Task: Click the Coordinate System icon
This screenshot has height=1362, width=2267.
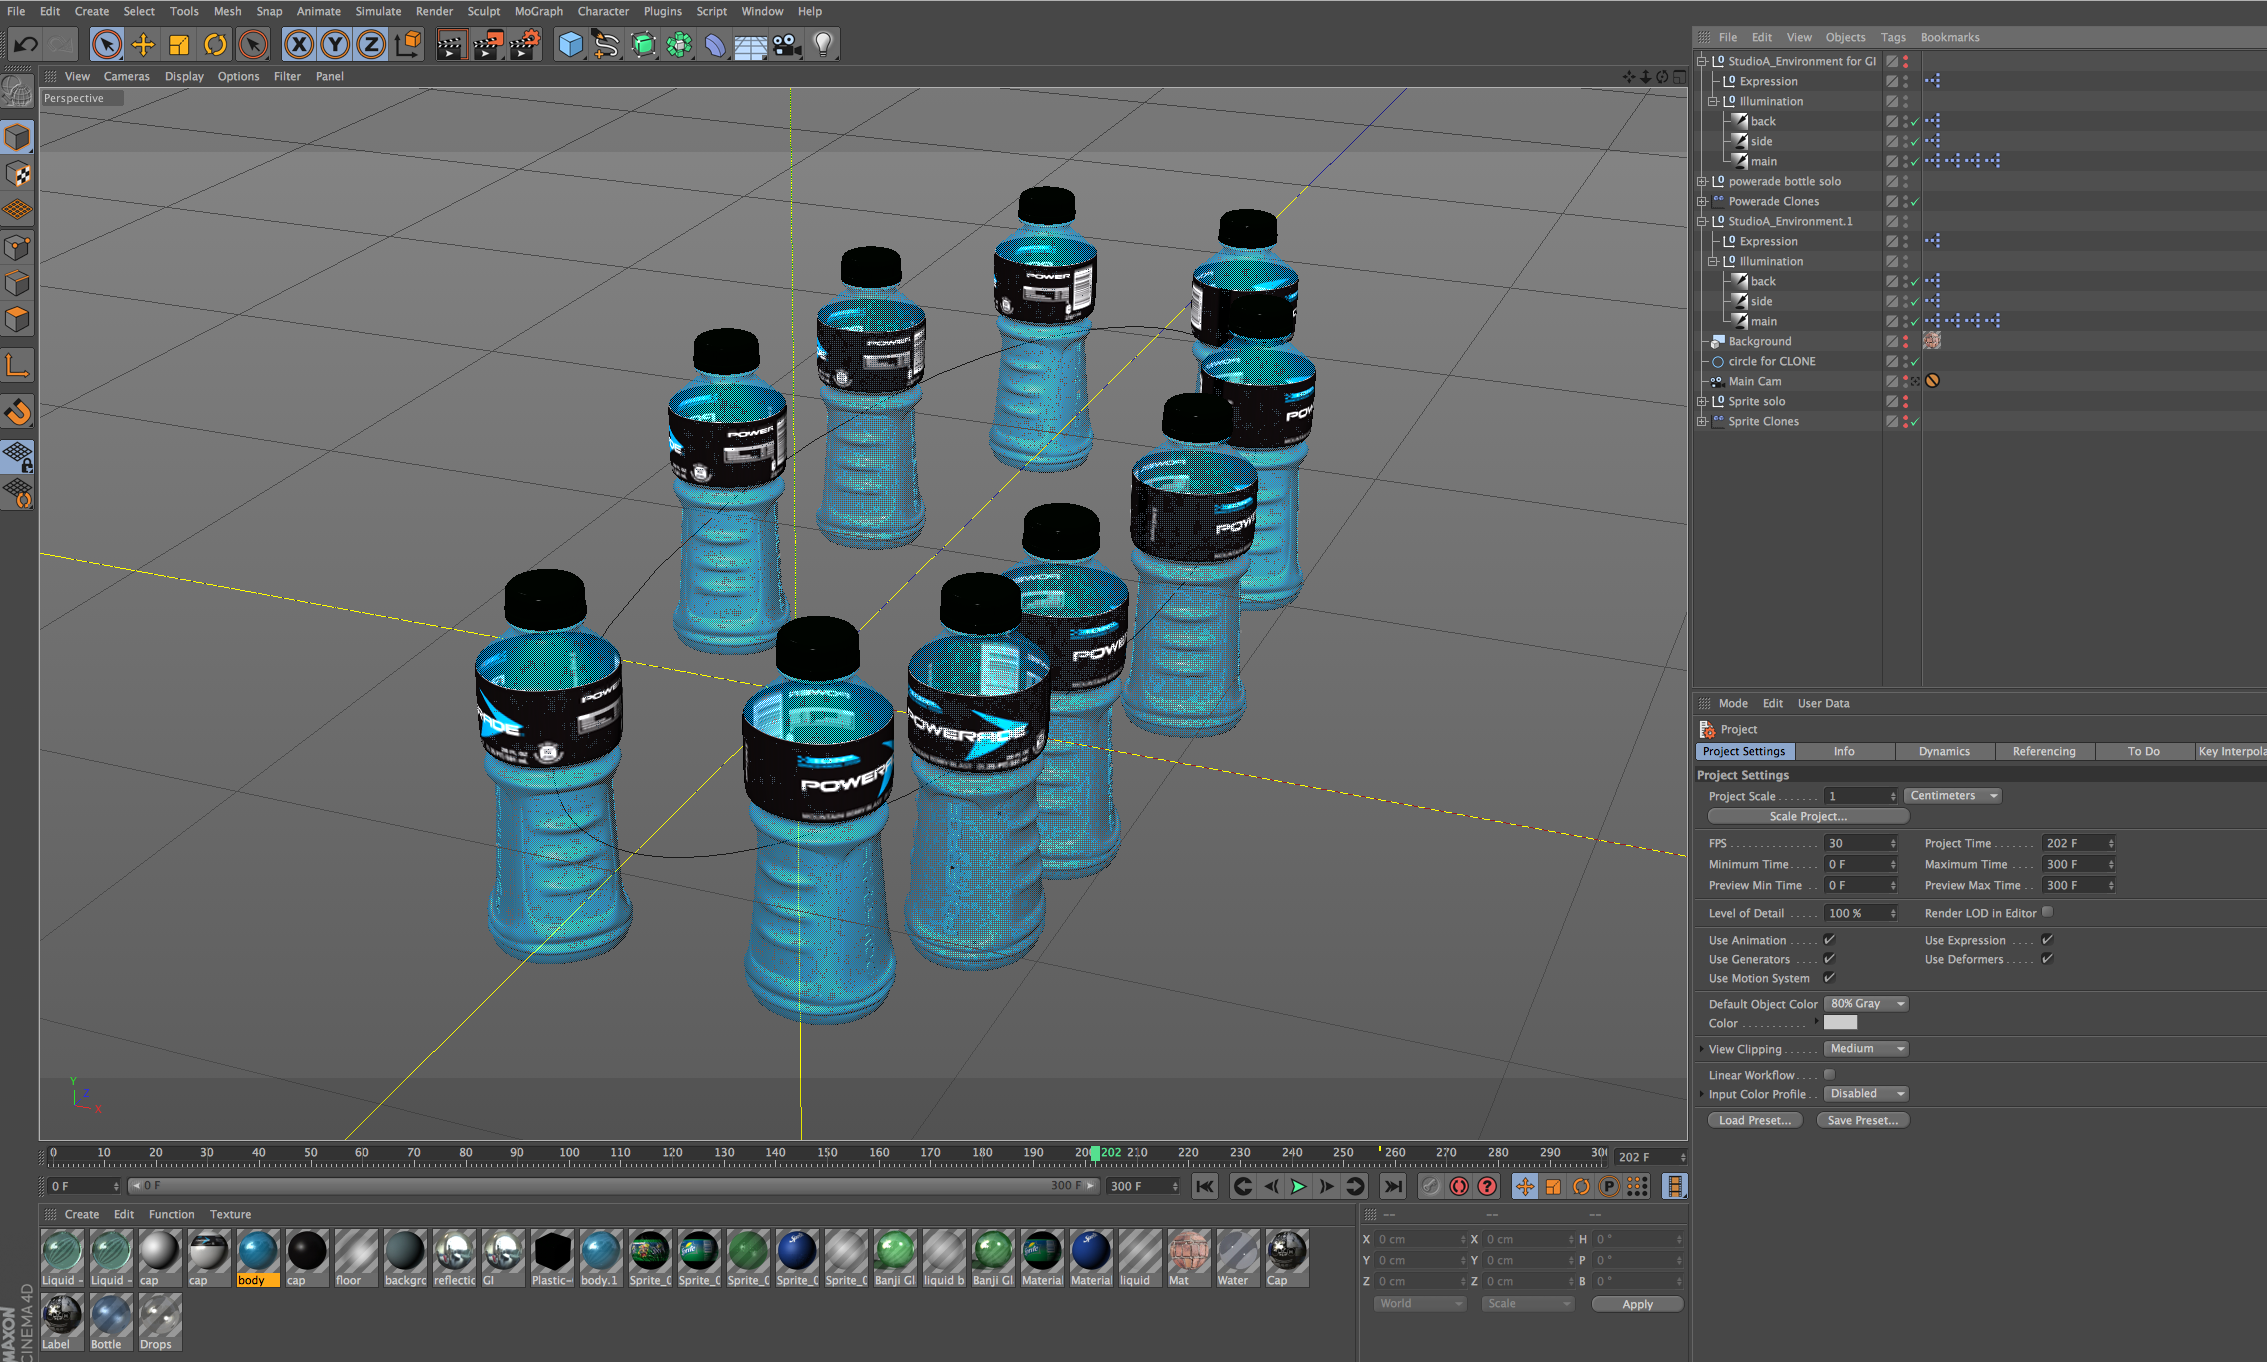Action: pyautogui.click(x=408, y=44)
